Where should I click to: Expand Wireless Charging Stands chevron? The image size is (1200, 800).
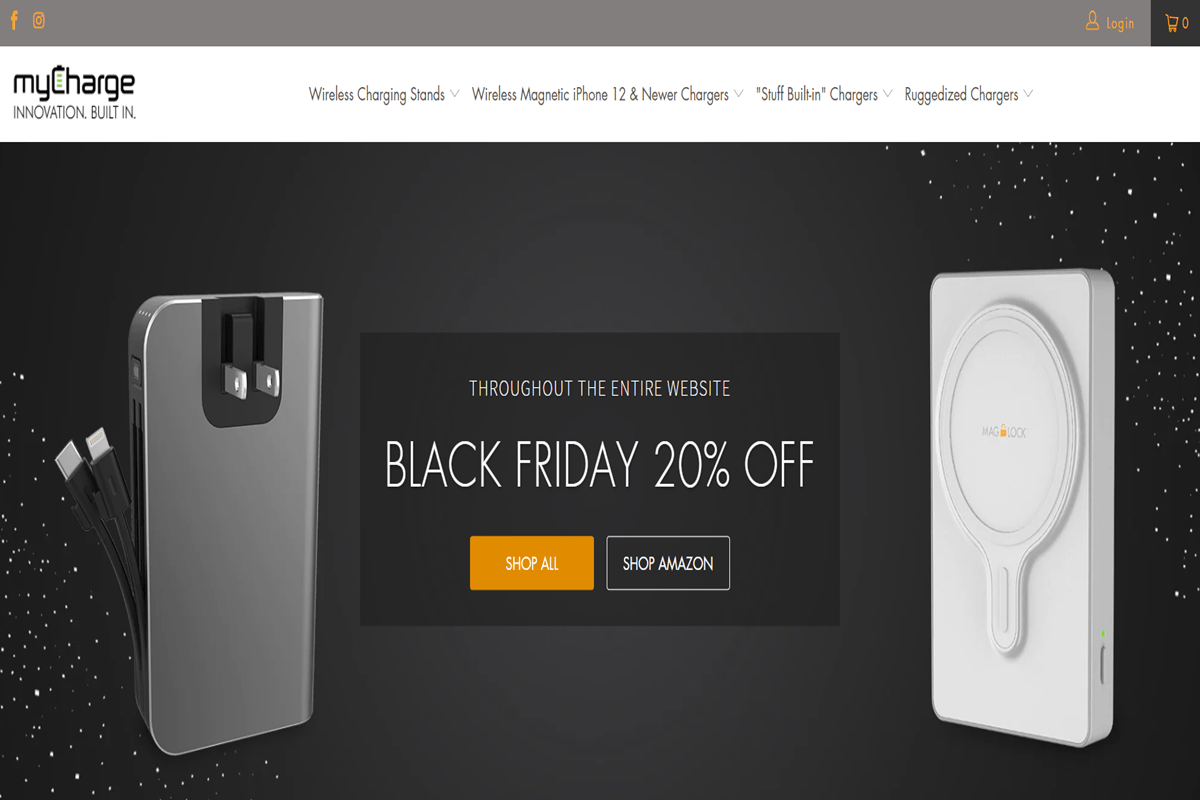pyautogui.click(x=454, y=94)
